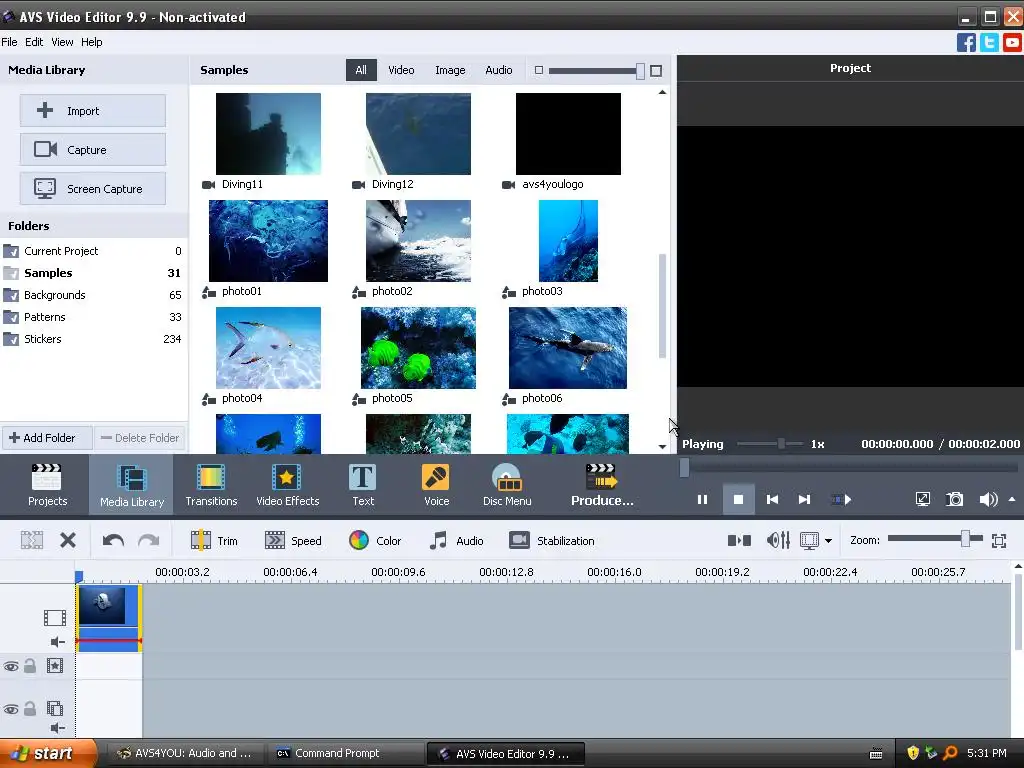1024x768 pixels.
Task: Select the Patterns folder
Action: click(93, 317)
